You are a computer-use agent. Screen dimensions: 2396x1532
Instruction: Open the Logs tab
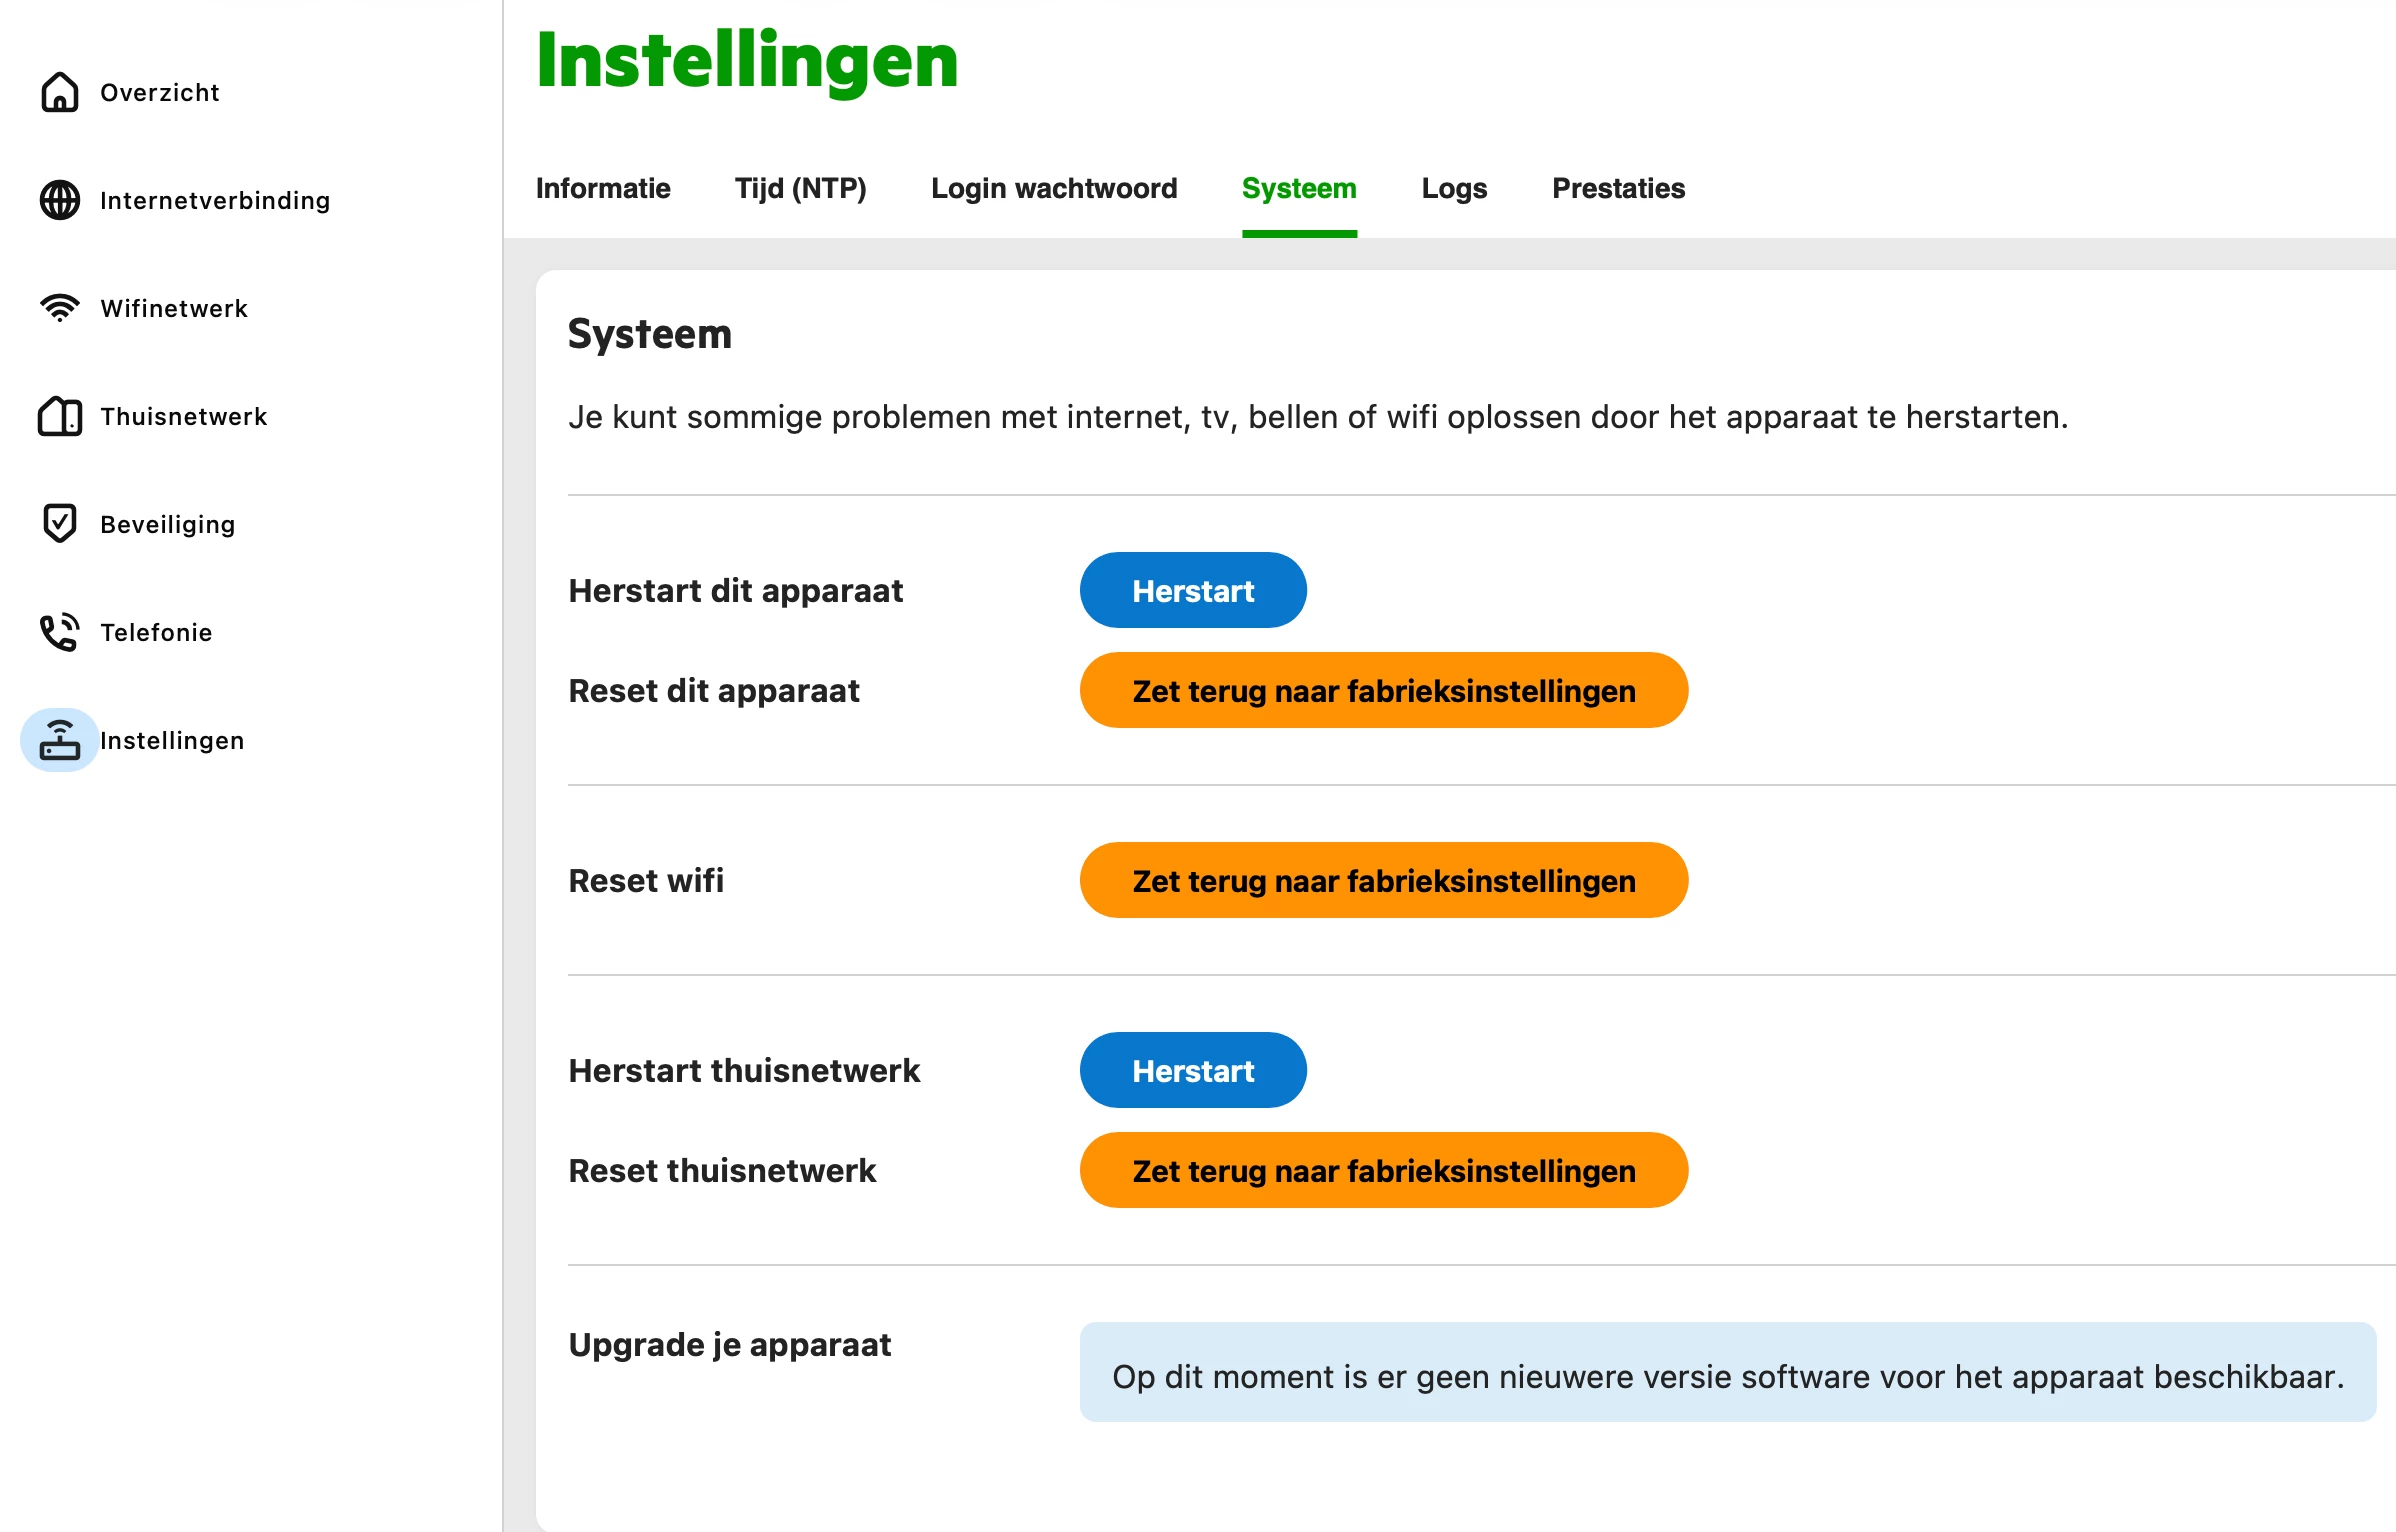(x=1454, y=188)
